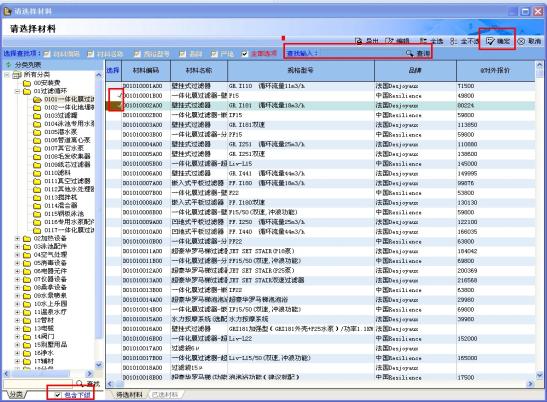The image size is (547, 402).
Task: Switch to the 筛选材料 tab
Action: (129, 395)
